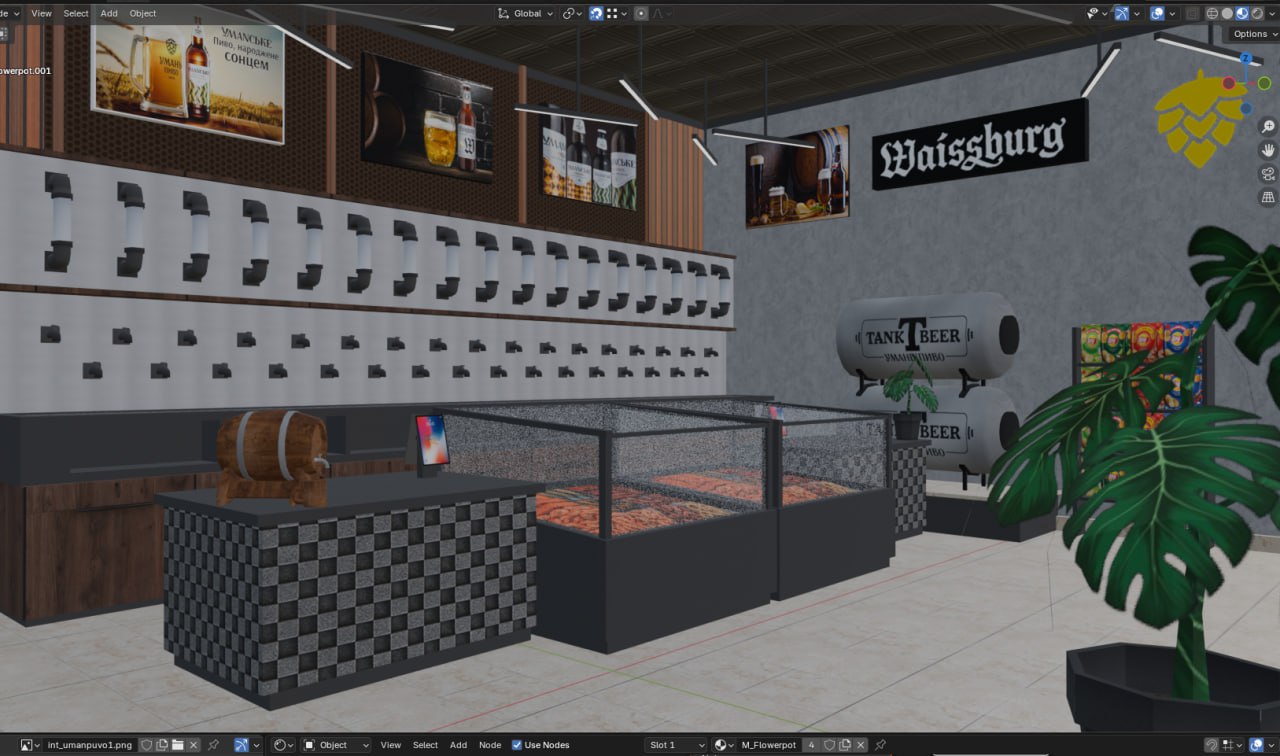This screenshot has width=1280, height=756.
Task: Toggle proportional editing in viewport header
Action: click(641, 14)
